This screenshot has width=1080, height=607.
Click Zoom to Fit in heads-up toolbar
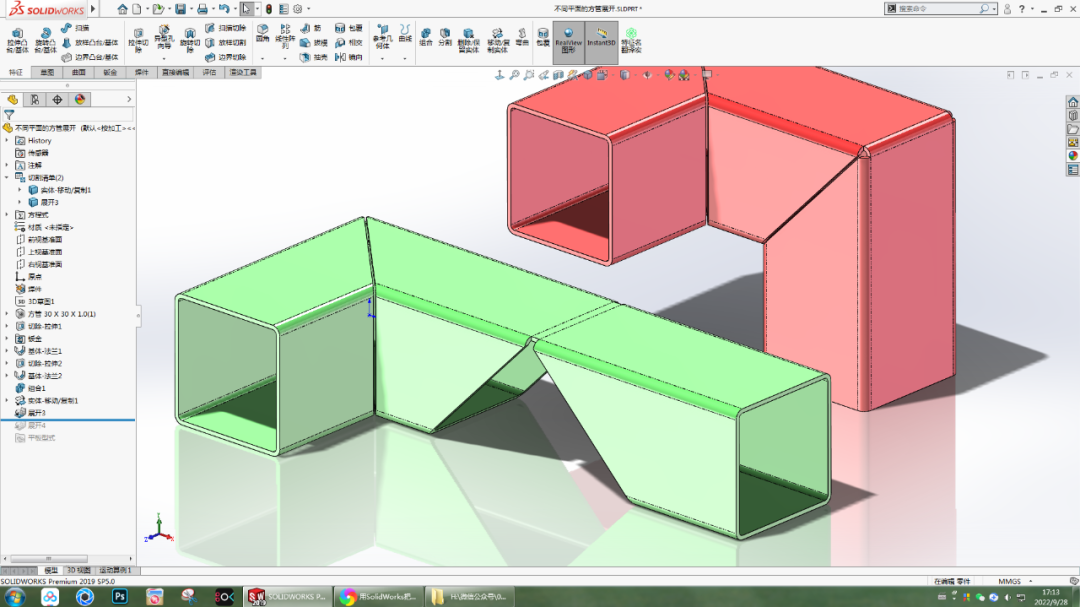(514, 74)
